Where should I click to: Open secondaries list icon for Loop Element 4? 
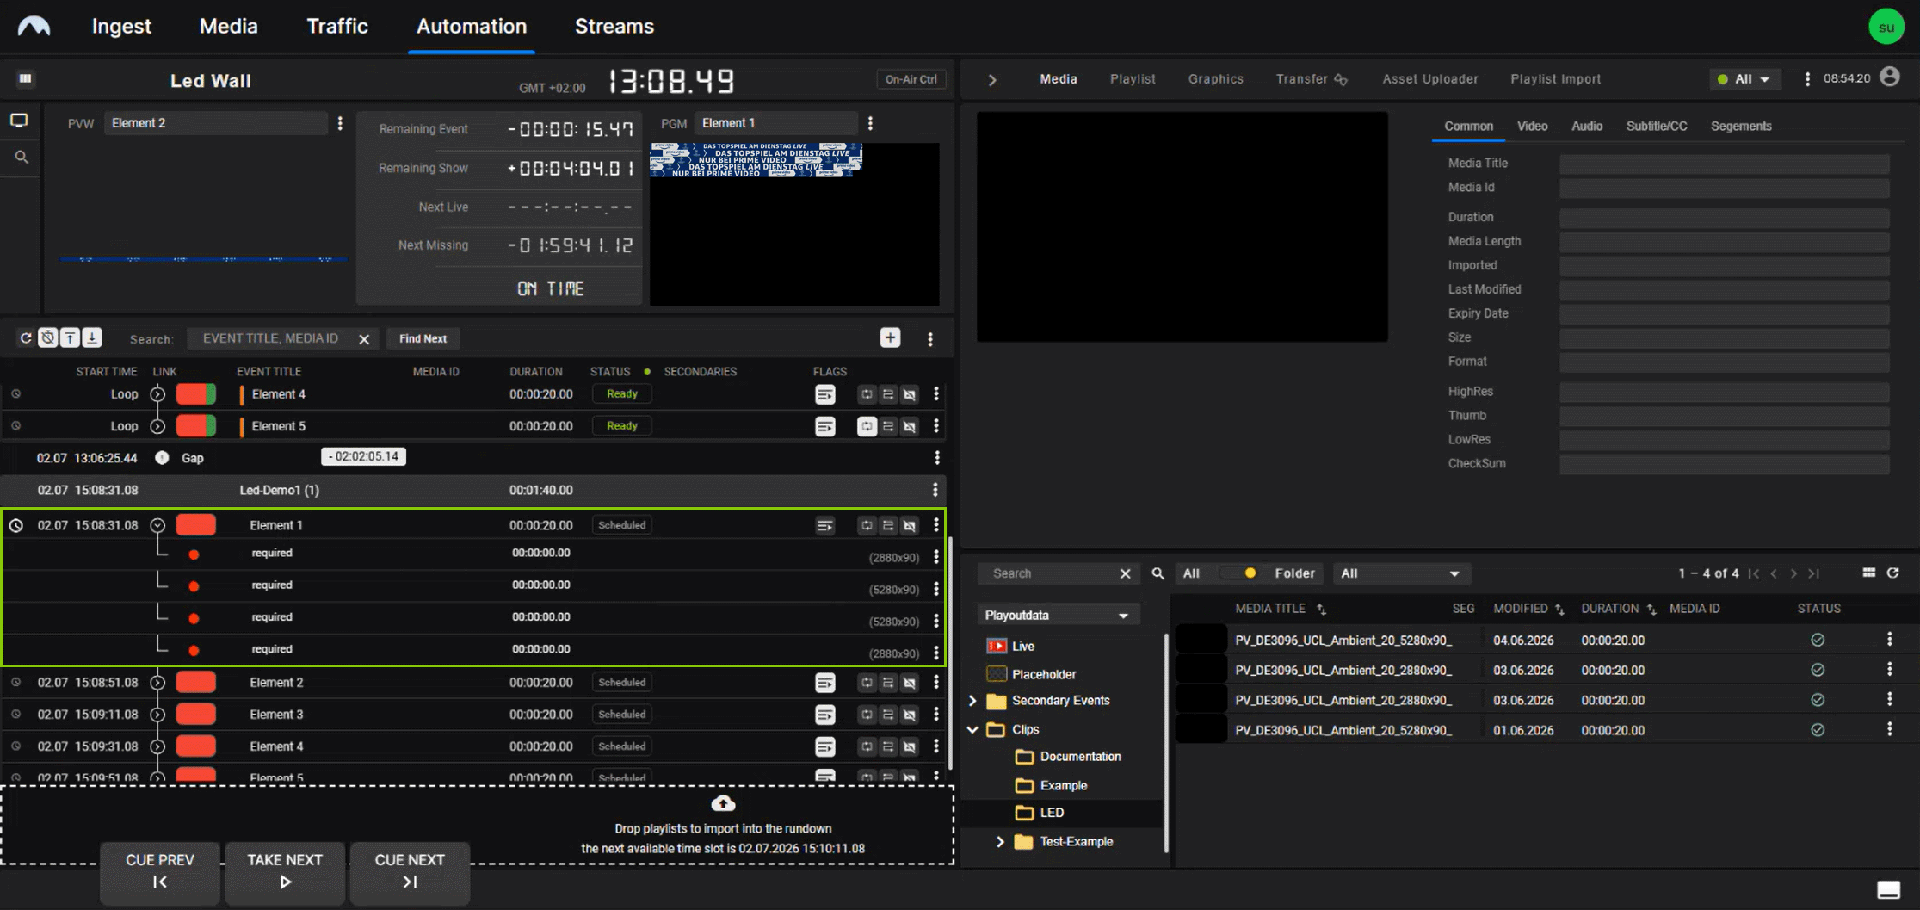(x=825, y=395)
